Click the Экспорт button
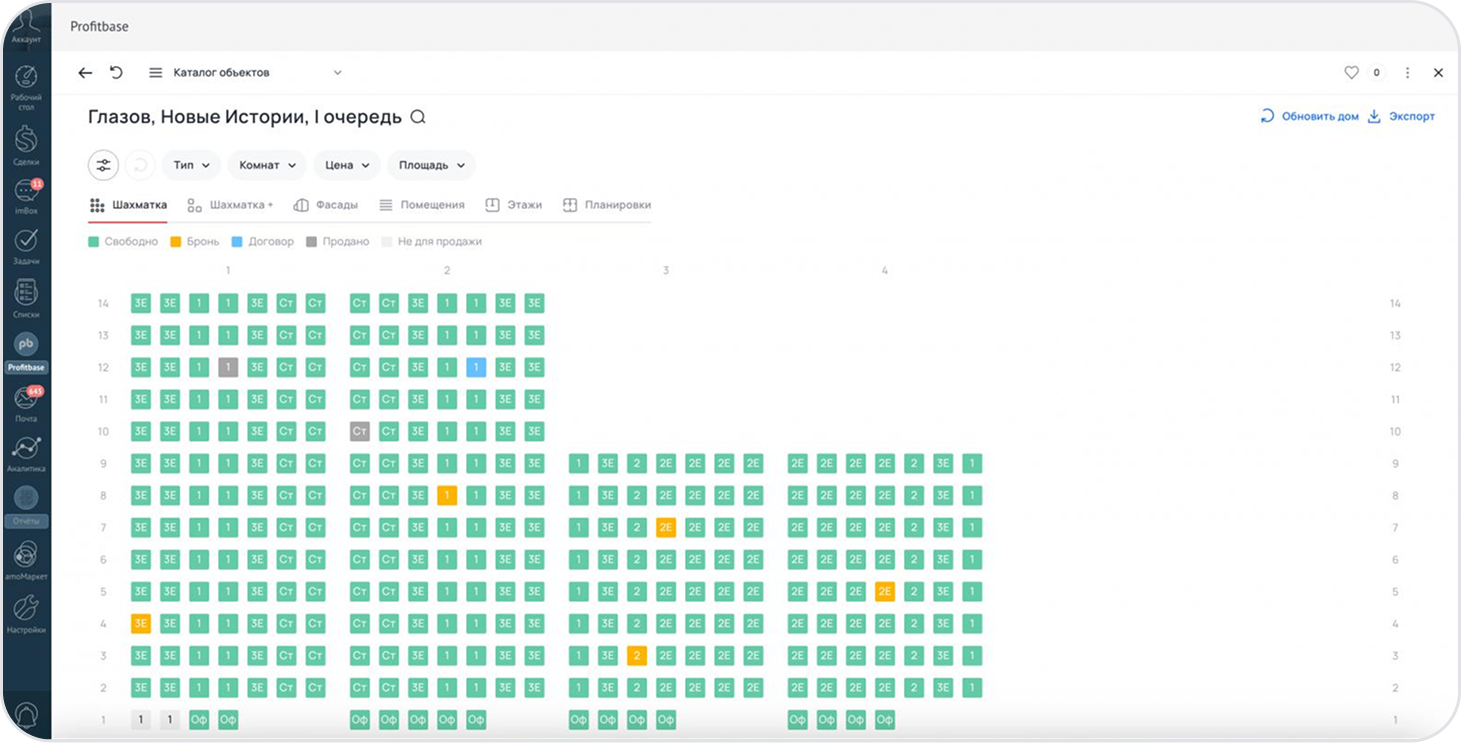Viewport: 1461px width, 743px height. (1401, 116)
